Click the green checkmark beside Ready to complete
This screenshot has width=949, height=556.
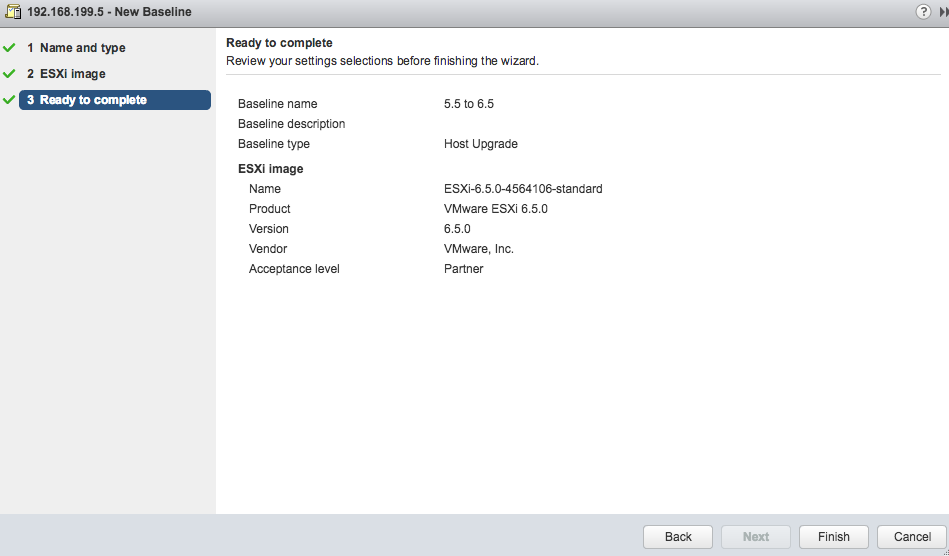pos(9,99)
